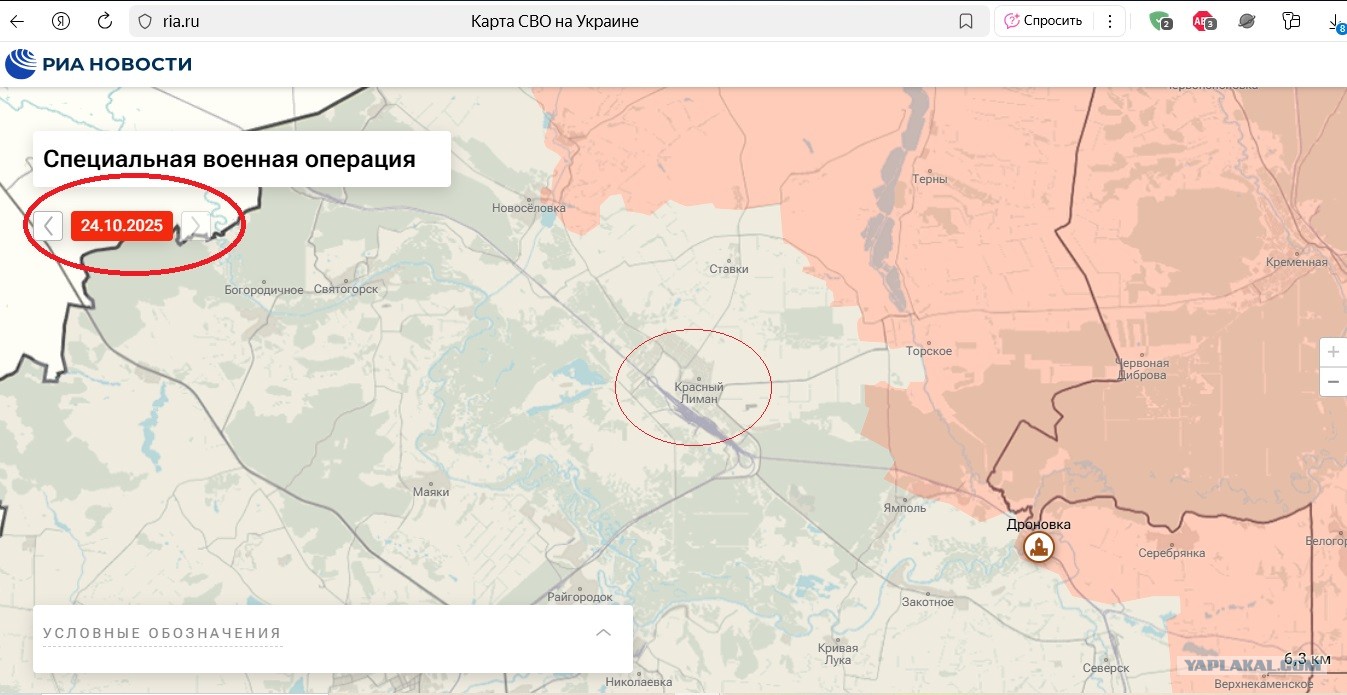Click the 'Дроновка' map label

[1038, 524]
